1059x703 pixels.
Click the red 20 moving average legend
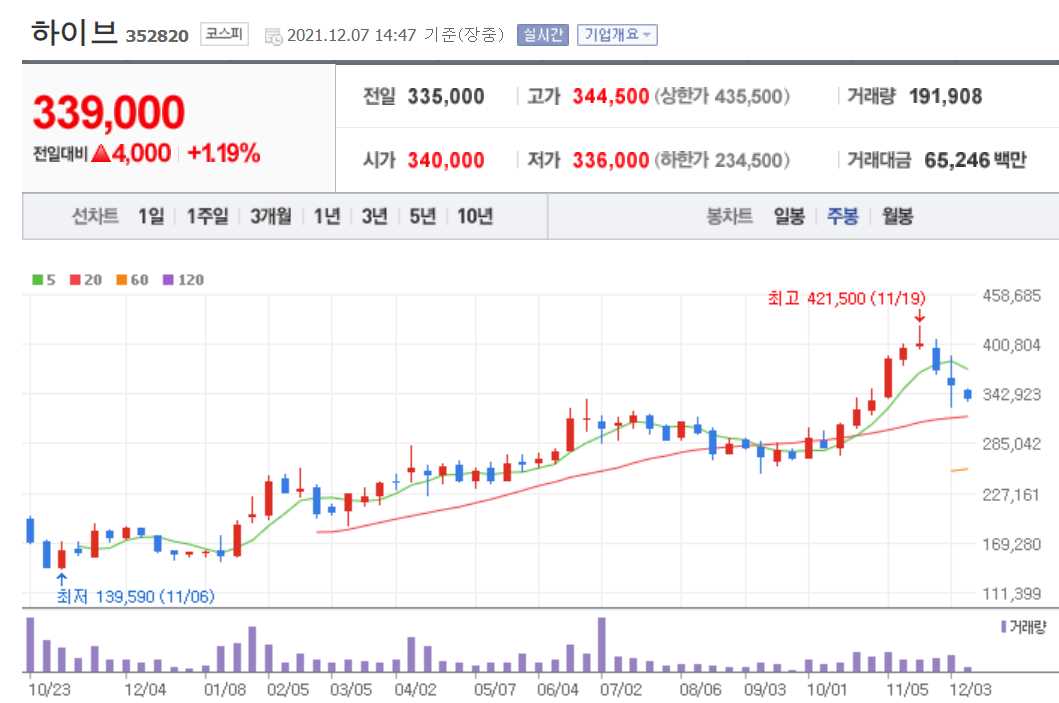(86, 280)
